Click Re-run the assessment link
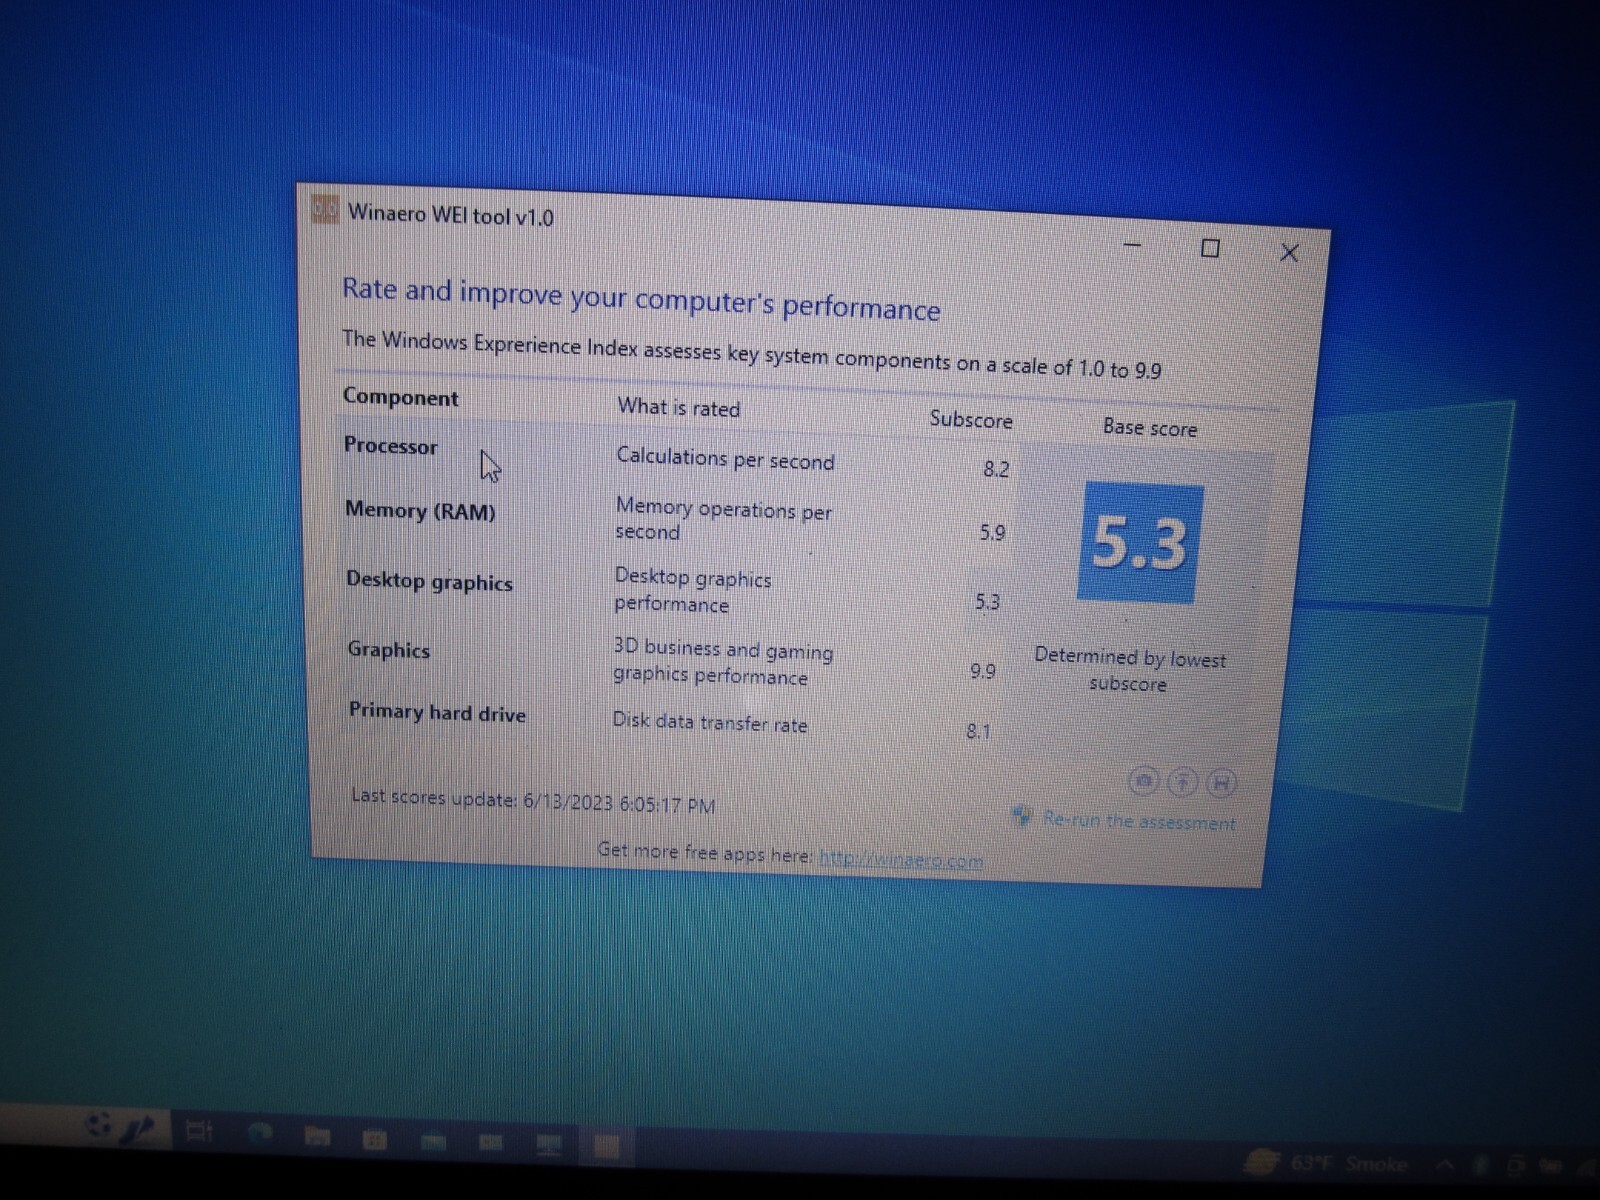Image resolution: width=1600 pixels, height=1200 pixels. [1138, 820]
